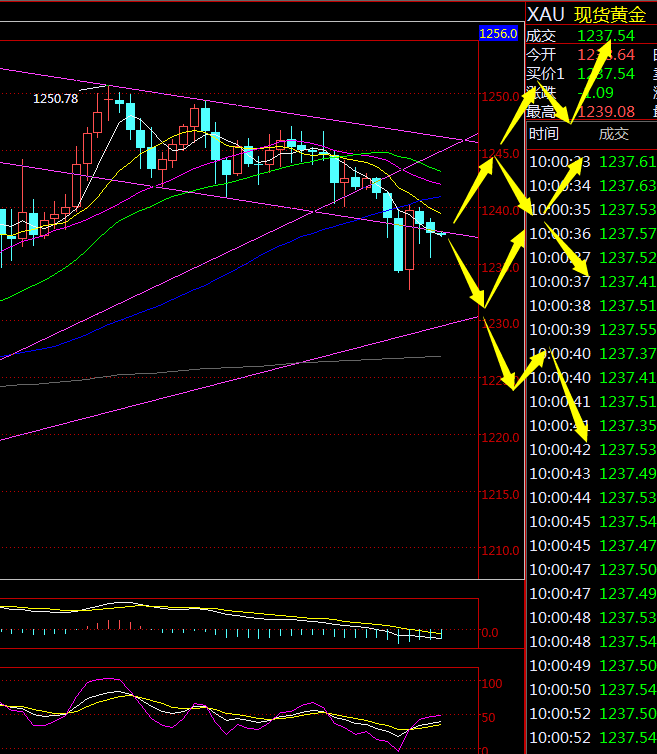Image resolution: width=657 pixels, height=754 pixels.
Task: Select the 10:00:47 trade row at 1237.49
Action: pos(592,594)
